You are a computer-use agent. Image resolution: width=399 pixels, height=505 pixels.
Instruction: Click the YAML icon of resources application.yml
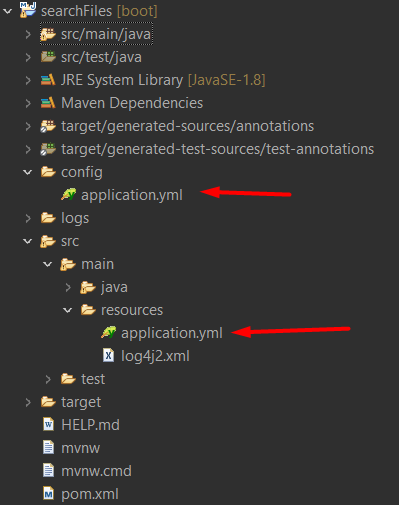tap(109, 333)
